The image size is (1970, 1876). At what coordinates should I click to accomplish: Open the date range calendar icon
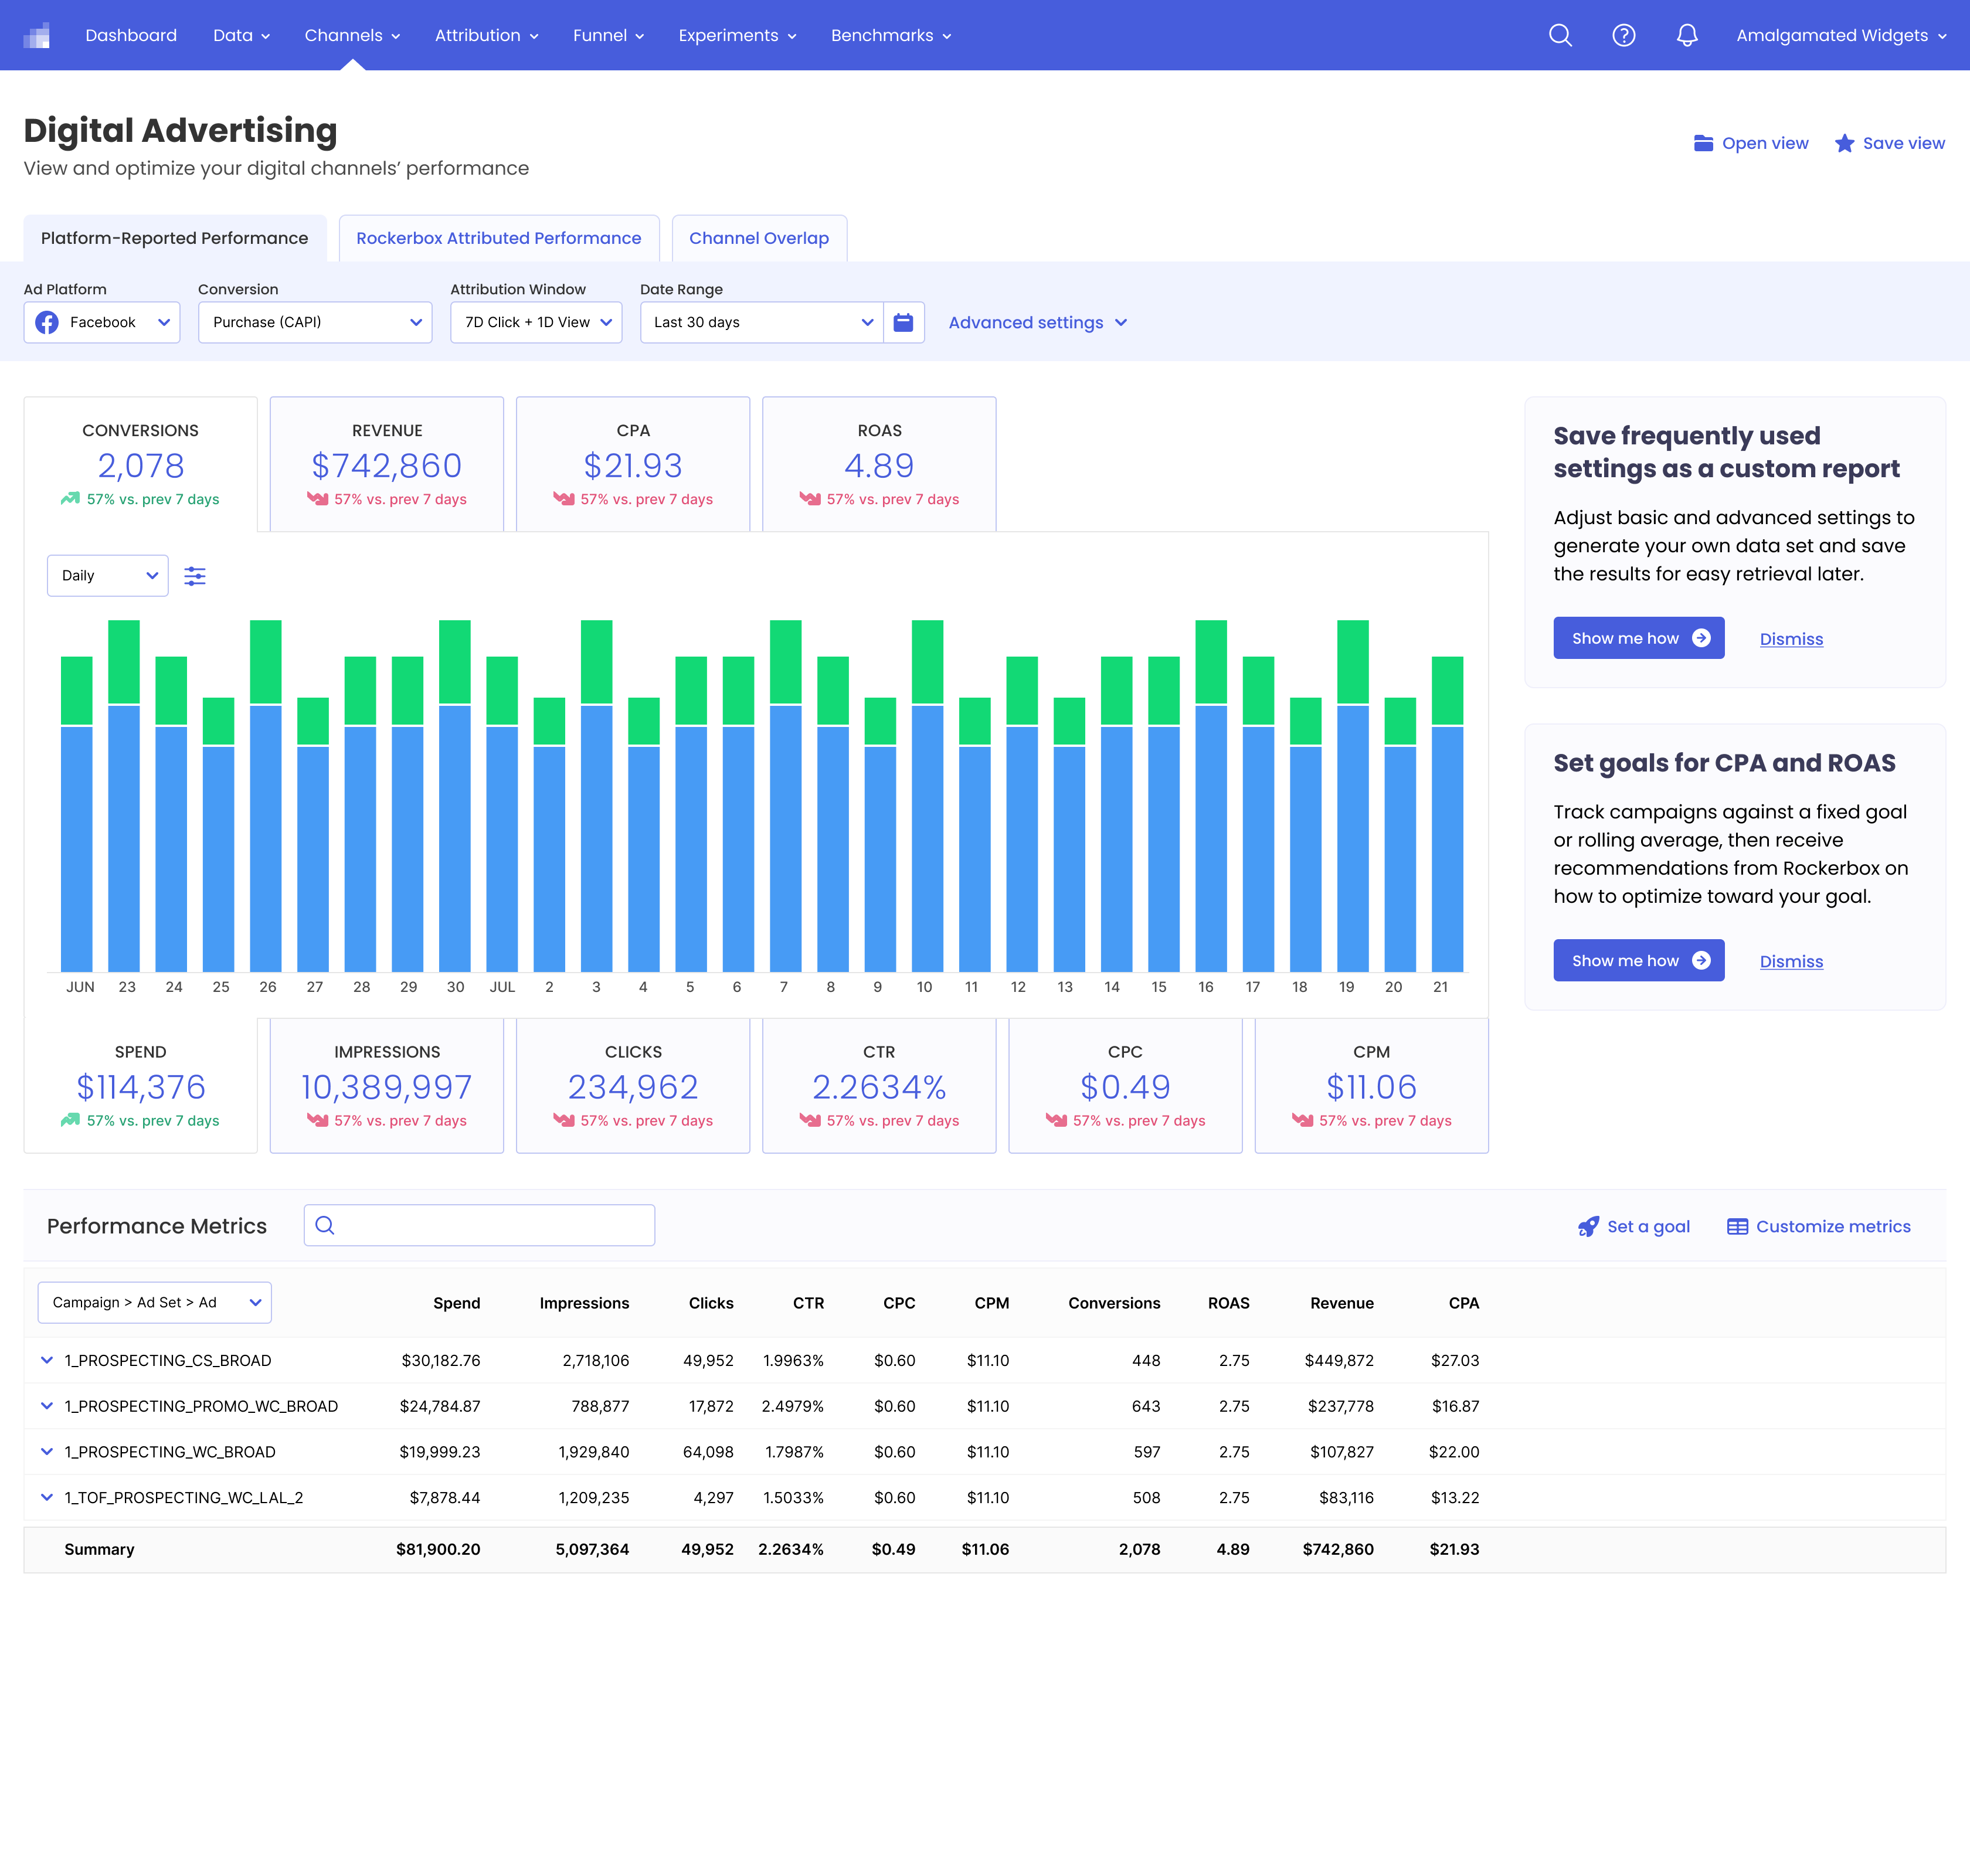click(x=903, y=322)
